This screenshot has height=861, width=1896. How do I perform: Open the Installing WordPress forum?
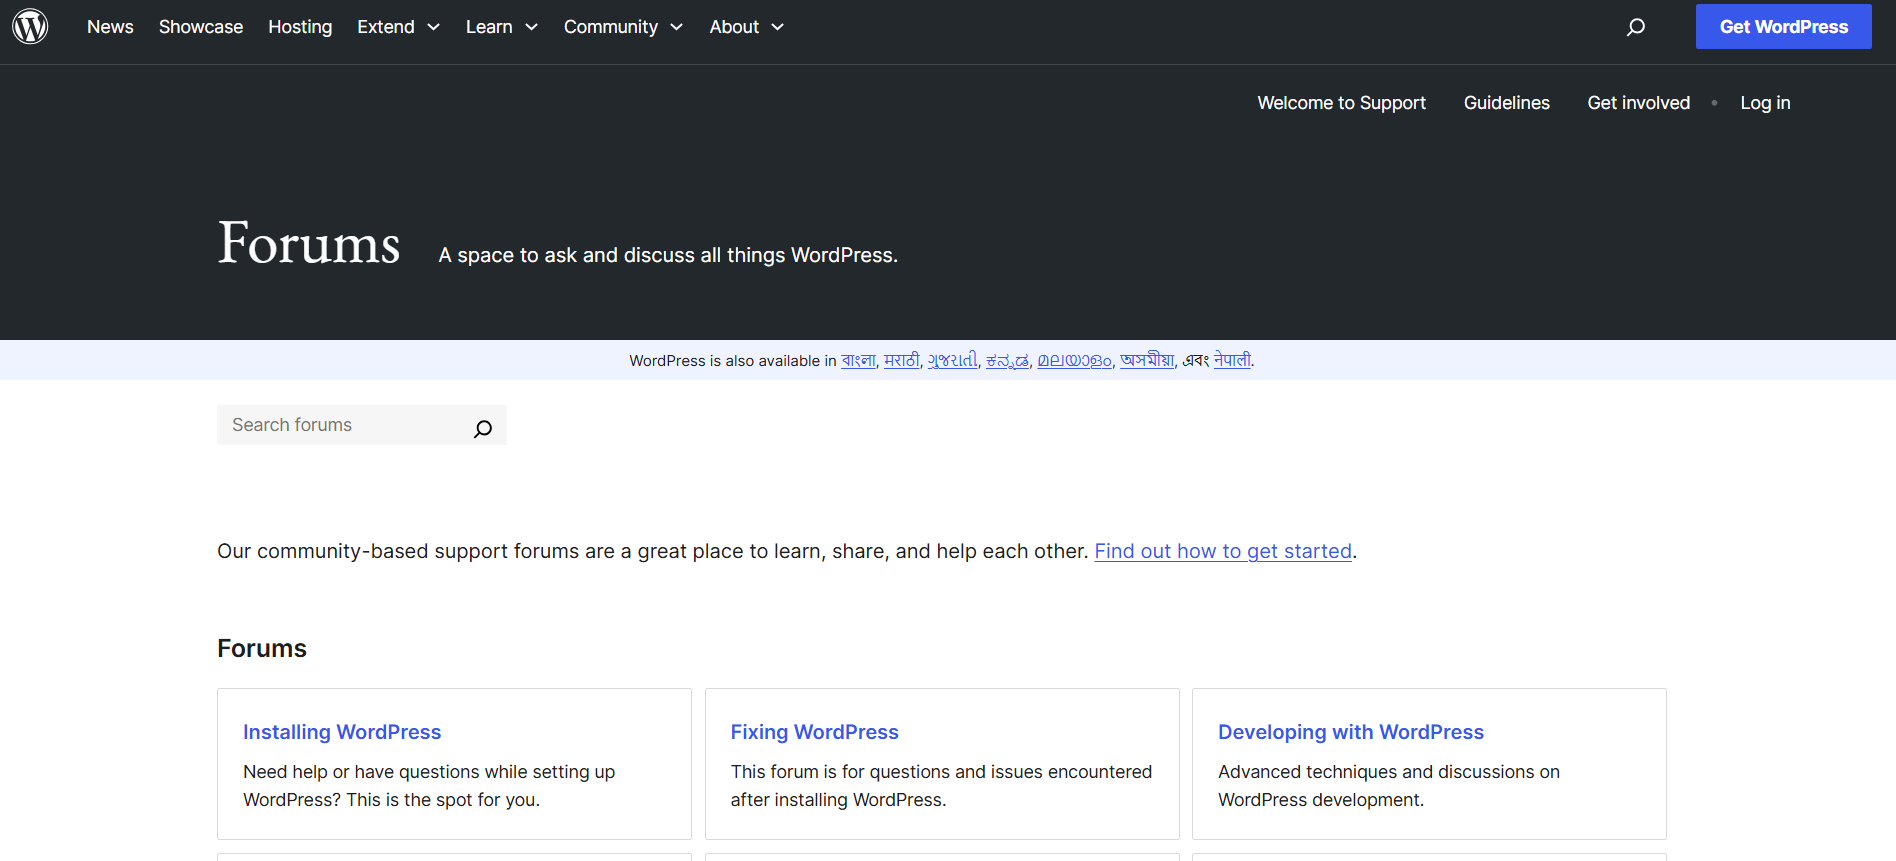(x=342, y=732)
